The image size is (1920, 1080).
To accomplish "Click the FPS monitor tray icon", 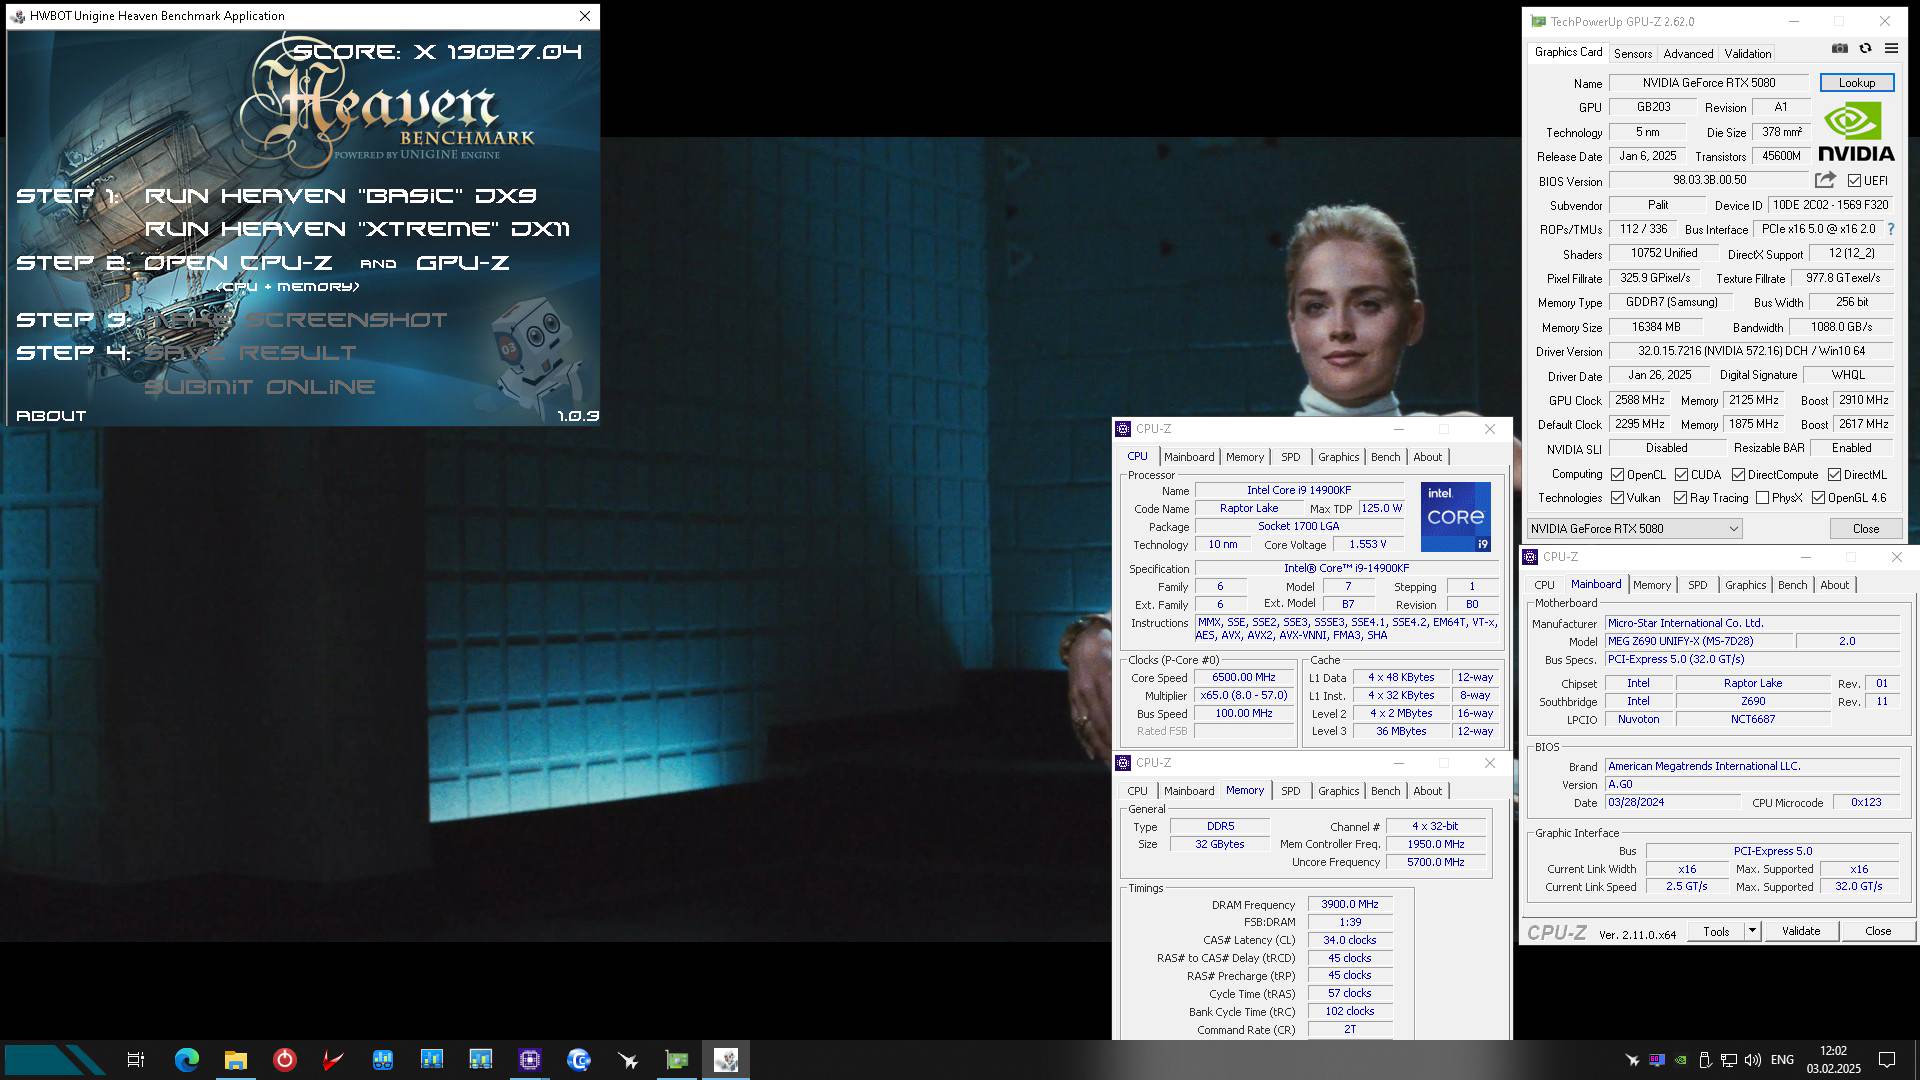I will 1657,1060.
